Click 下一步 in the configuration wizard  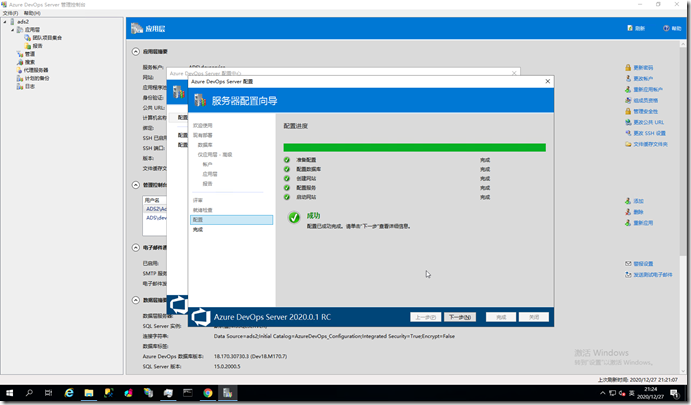460,317
